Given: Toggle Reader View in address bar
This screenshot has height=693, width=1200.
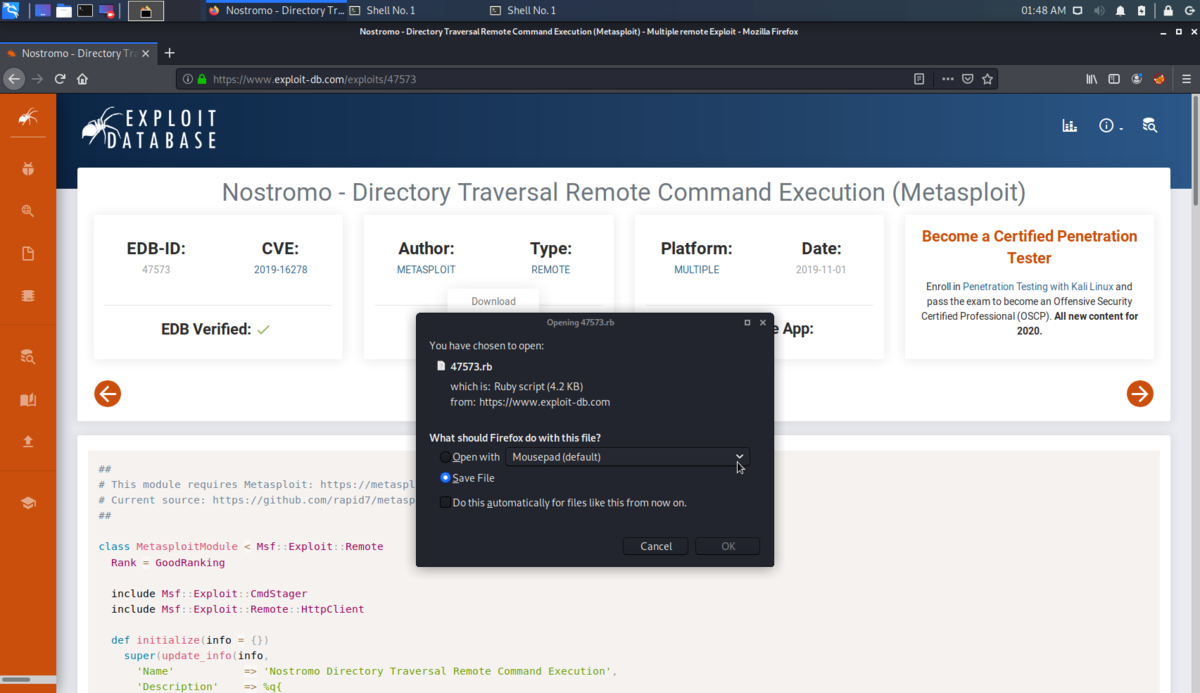Looking at the screenshot, I should click(919, 79).
